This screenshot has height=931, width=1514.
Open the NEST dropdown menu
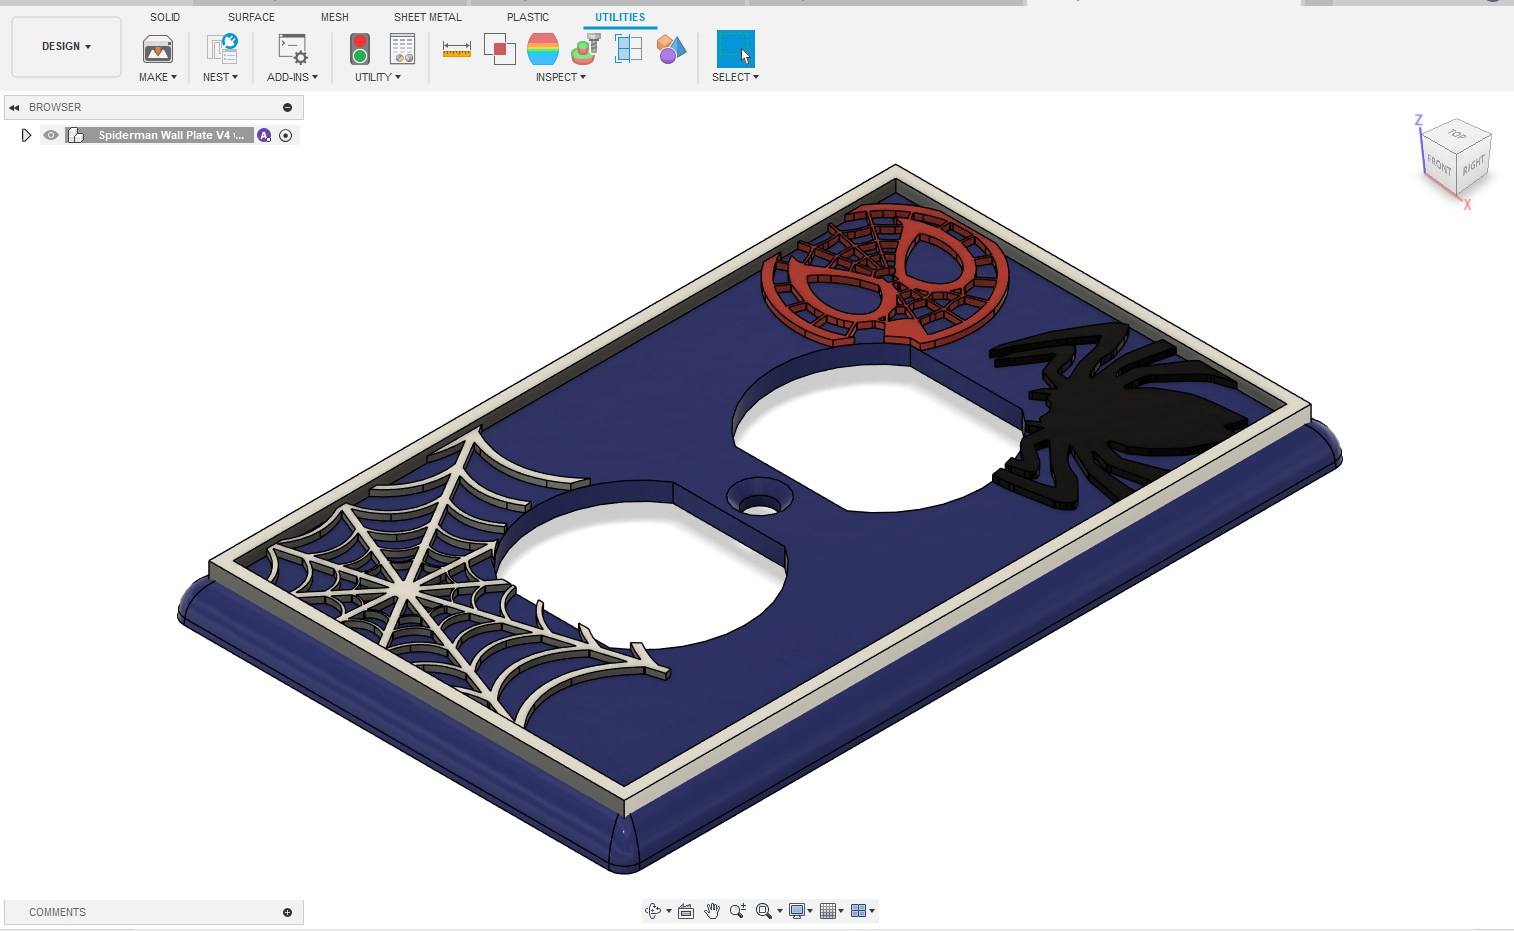pos(221,77)
